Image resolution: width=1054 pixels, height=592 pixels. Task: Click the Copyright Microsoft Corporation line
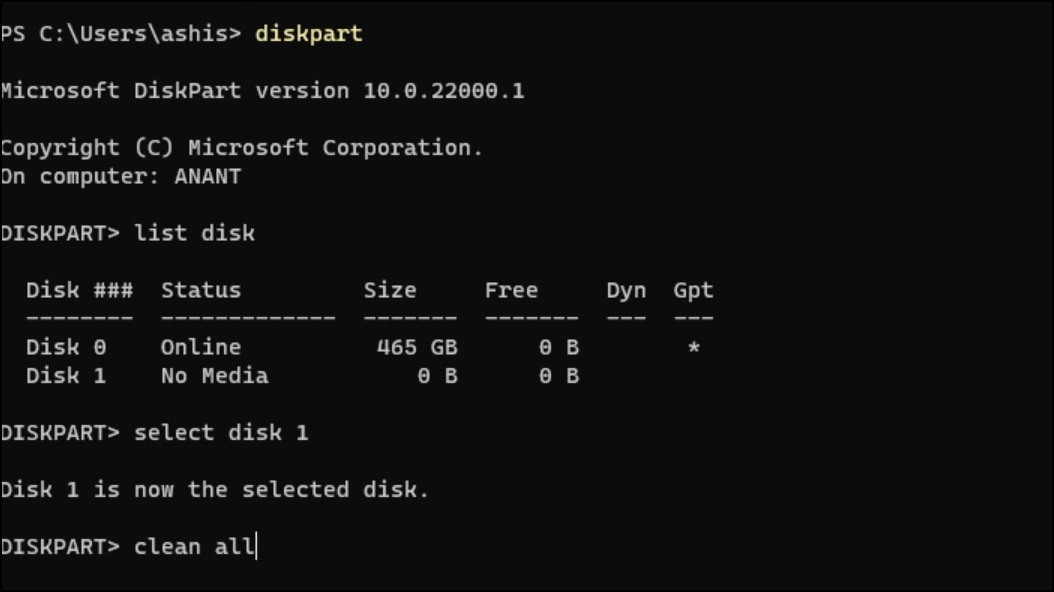pyautogui.click(x=241, y=148)
